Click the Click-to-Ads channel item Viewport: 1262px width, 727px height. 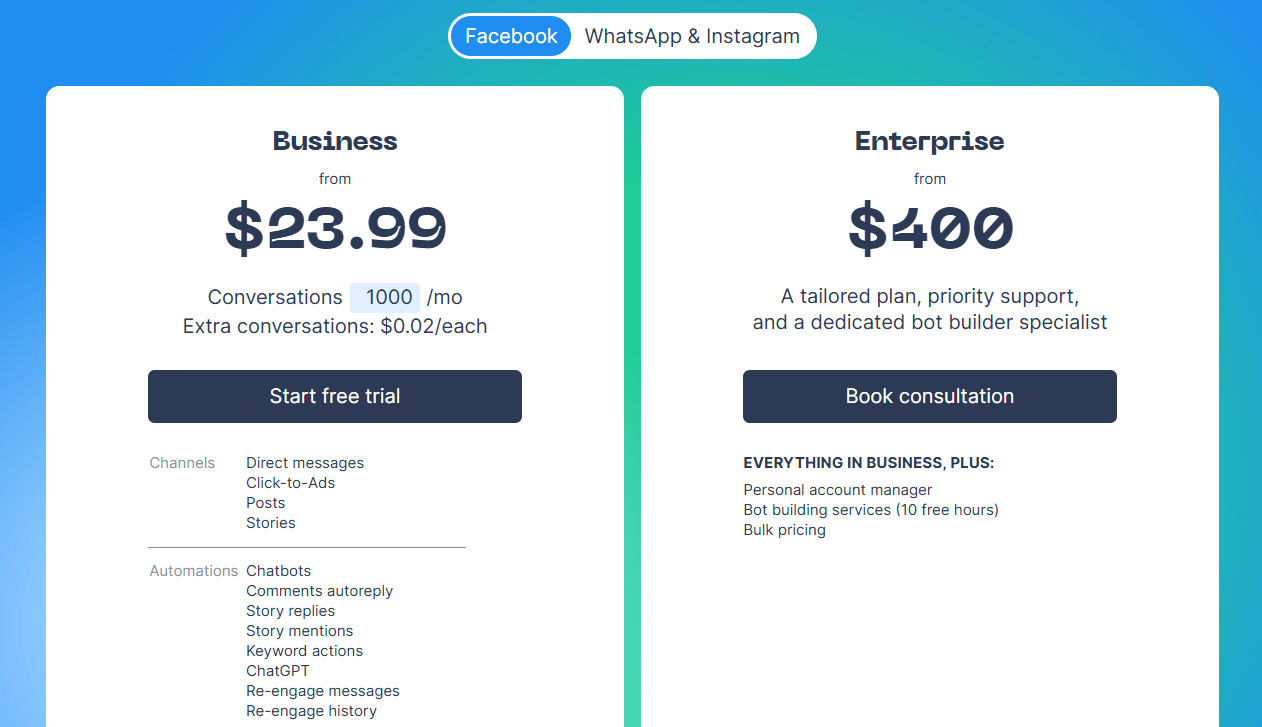tap(290, 482)
